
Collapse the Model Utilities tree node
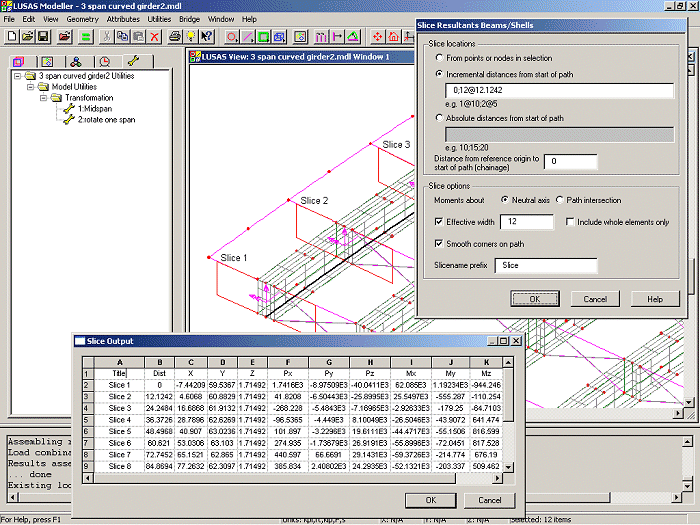click(x=30, y=87)
